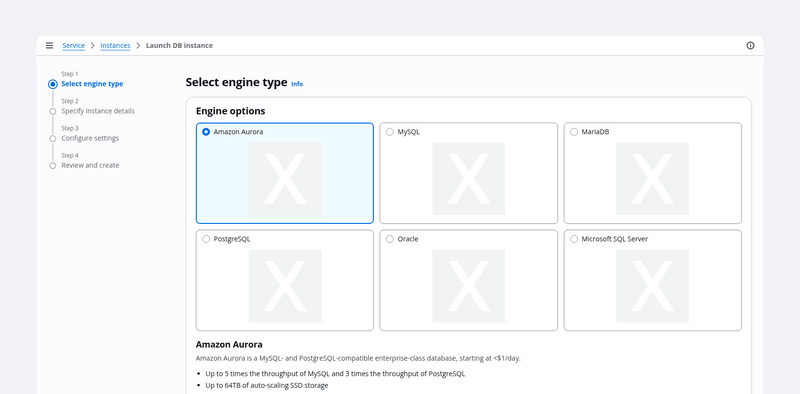800x394 pixels.
Task: Click the info circle icon at top right
Action: click(750, 45)
